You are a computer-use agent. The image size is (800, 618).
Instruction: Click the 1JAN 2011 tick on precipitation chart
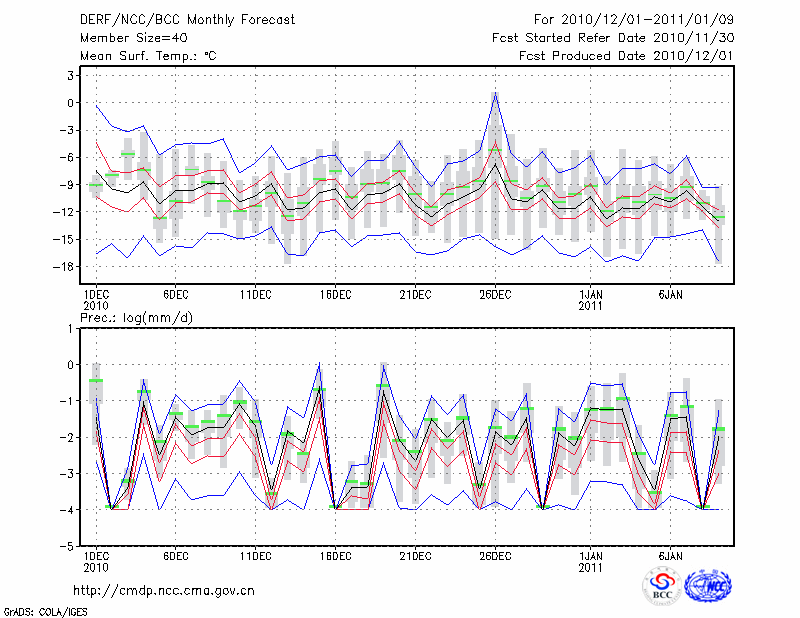[591, 561]
